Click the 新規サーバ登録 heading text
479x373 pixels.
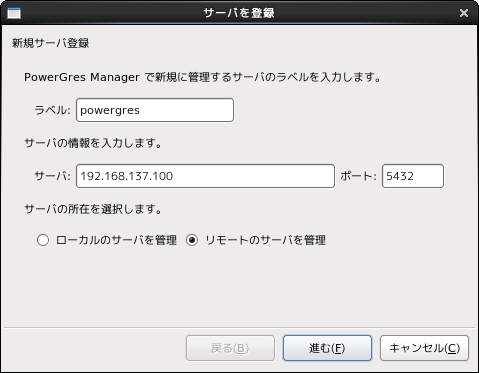pos(51,43)
